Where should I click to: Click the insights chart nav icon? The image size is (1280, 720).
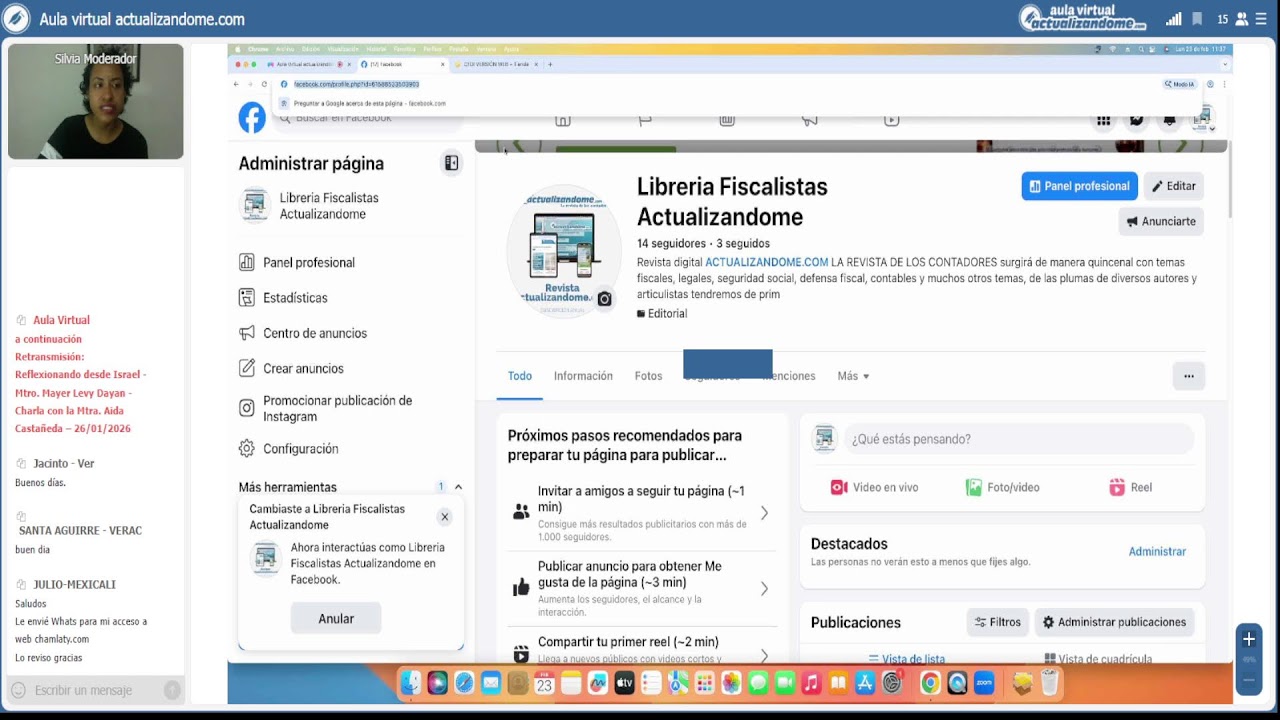pos(727,120)
